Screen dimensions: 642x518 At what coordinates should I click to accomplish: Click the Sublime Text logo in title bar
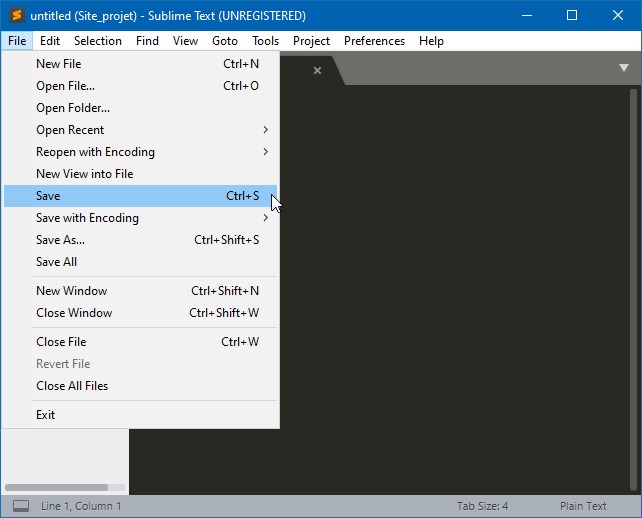[x=17, y=16]
